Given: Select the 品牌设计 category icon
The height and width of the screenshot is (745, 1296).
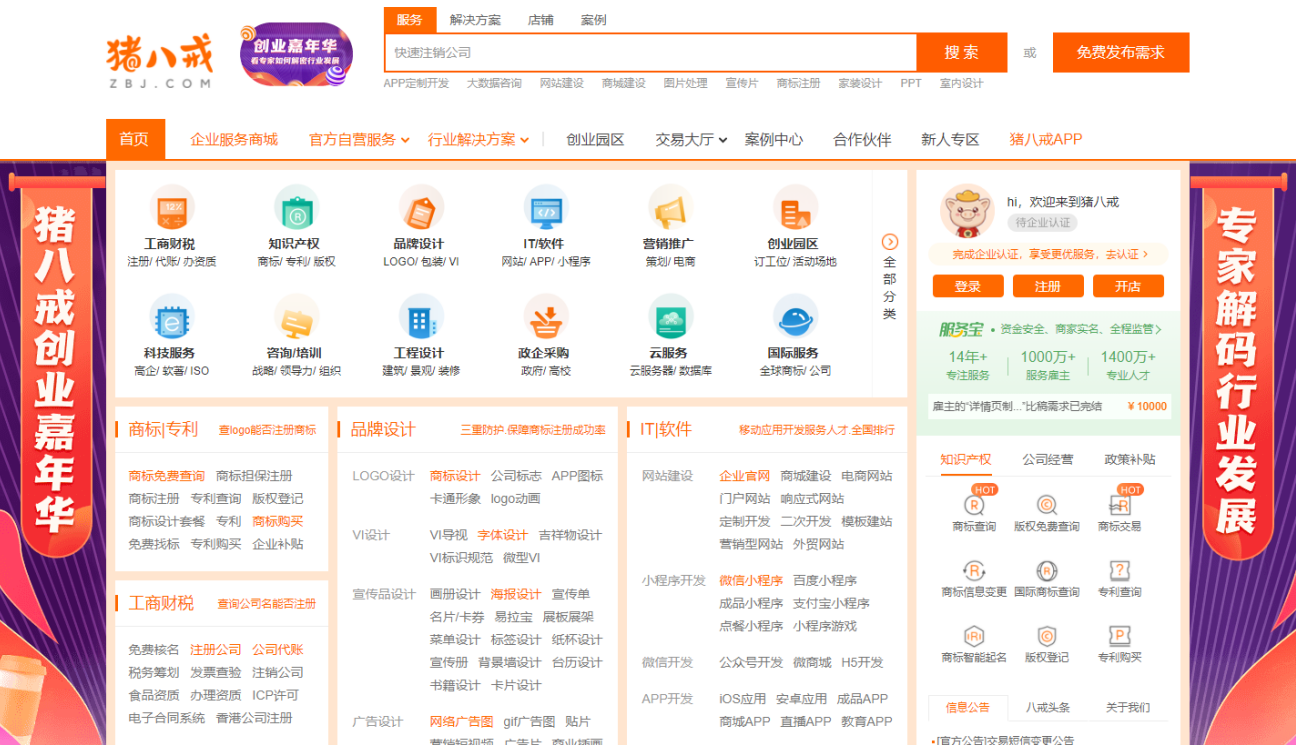Looking at the screenshot, I should point(421,209).
